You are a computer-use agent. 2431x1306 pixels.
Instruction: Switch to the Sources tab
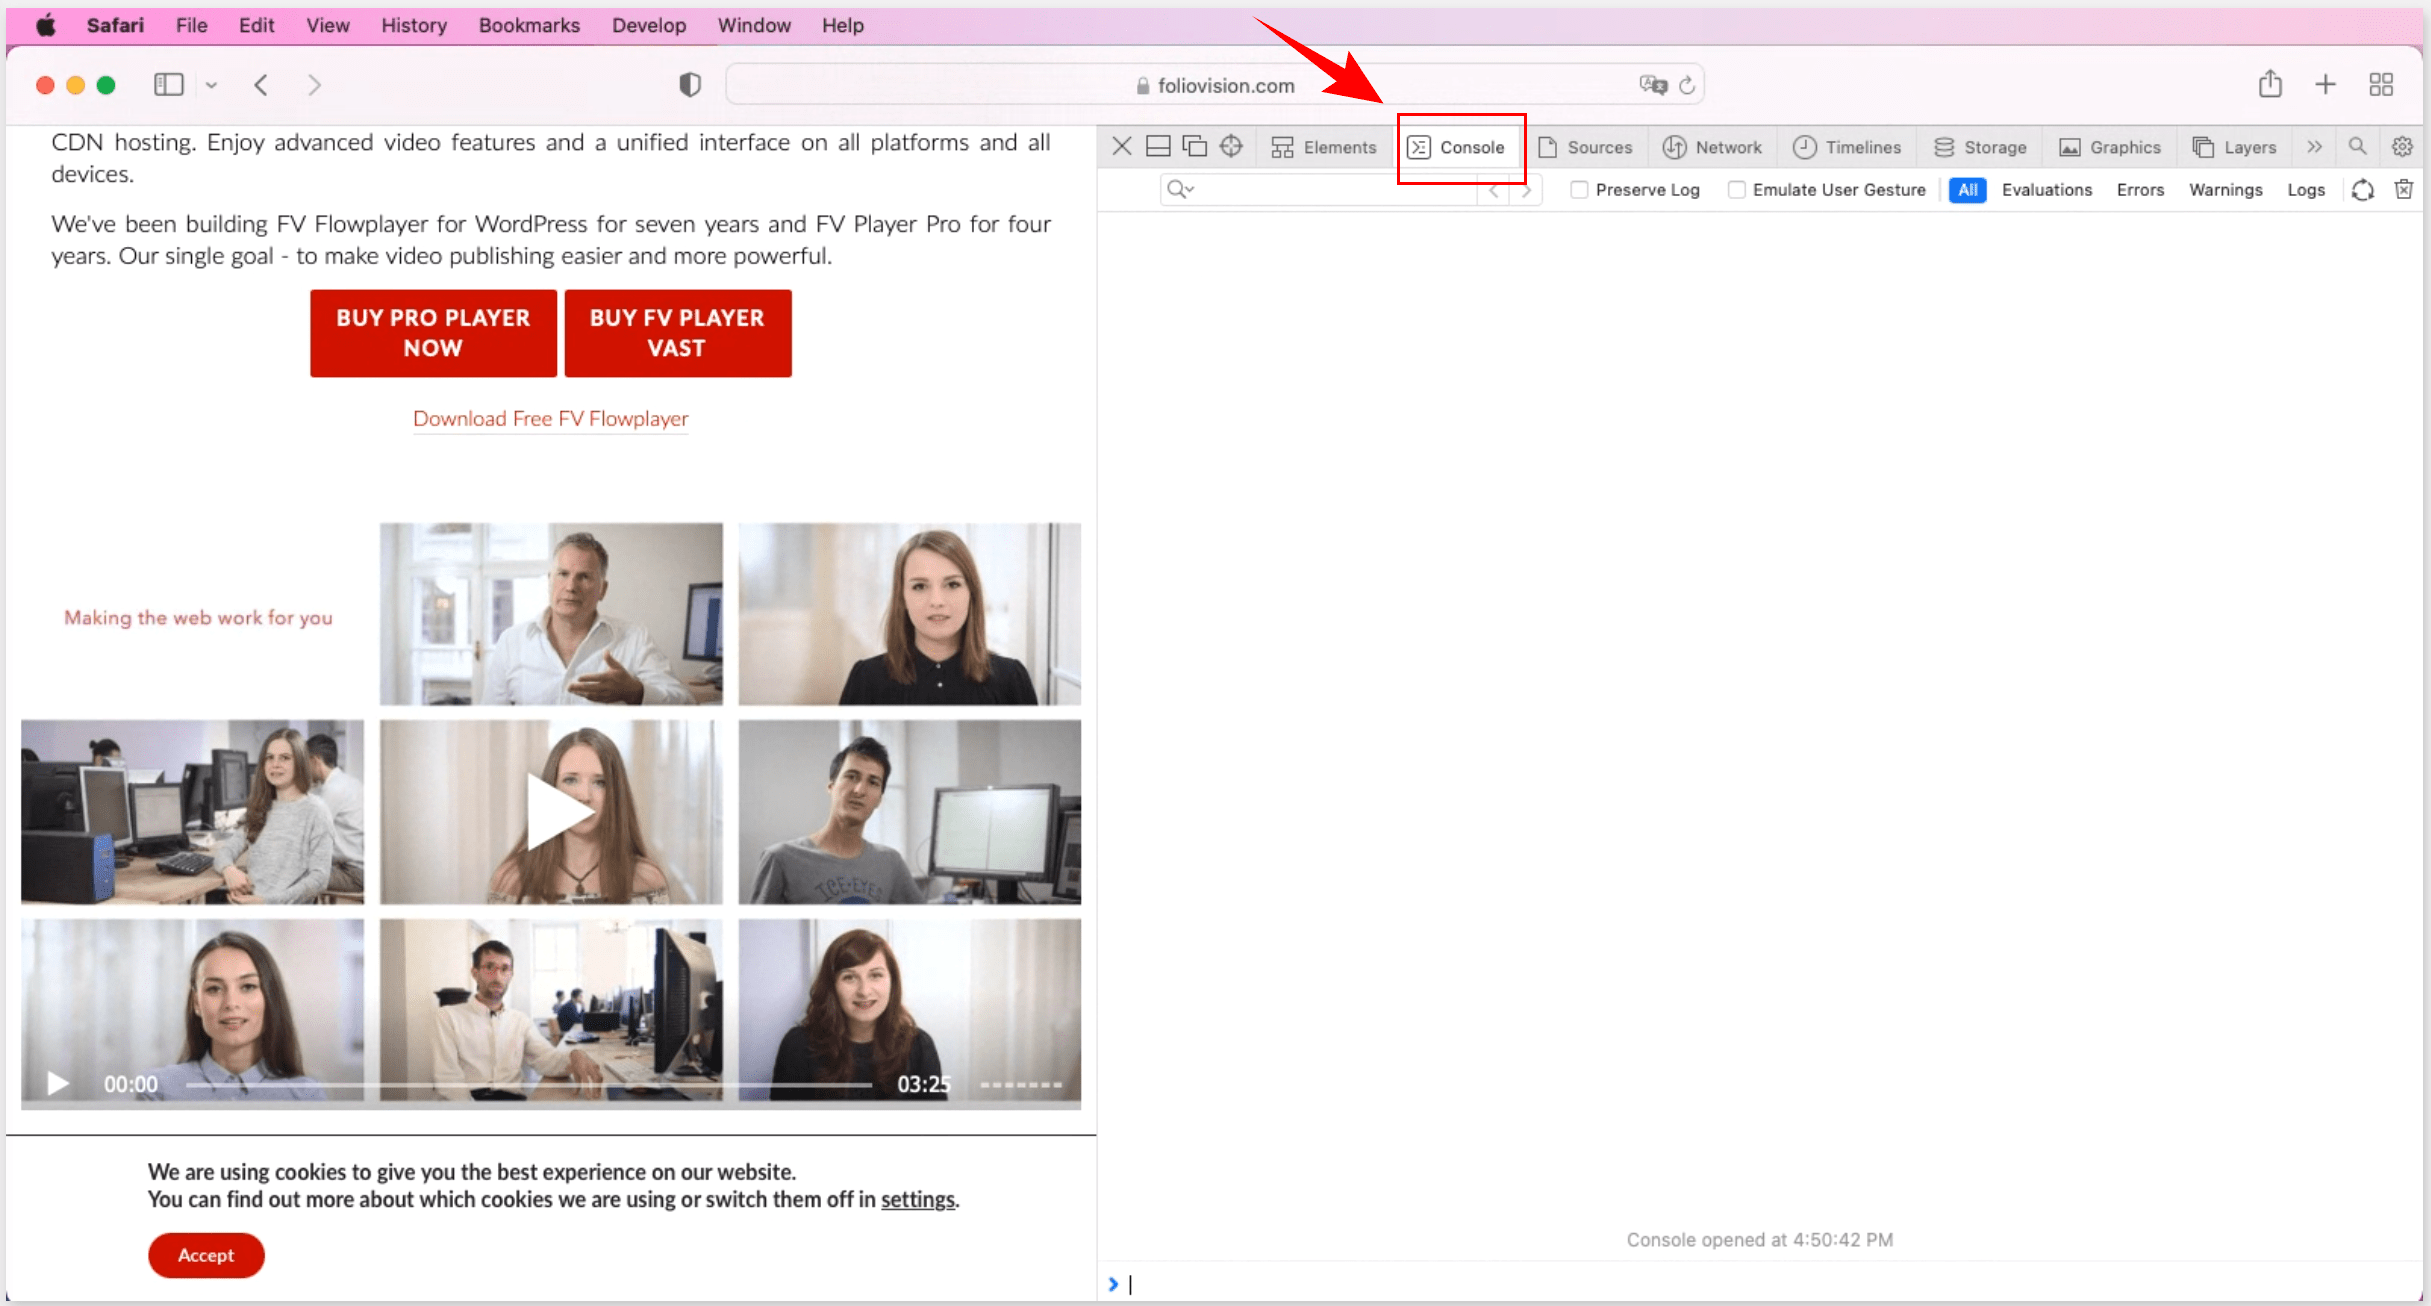click(x=1585, y=147)
